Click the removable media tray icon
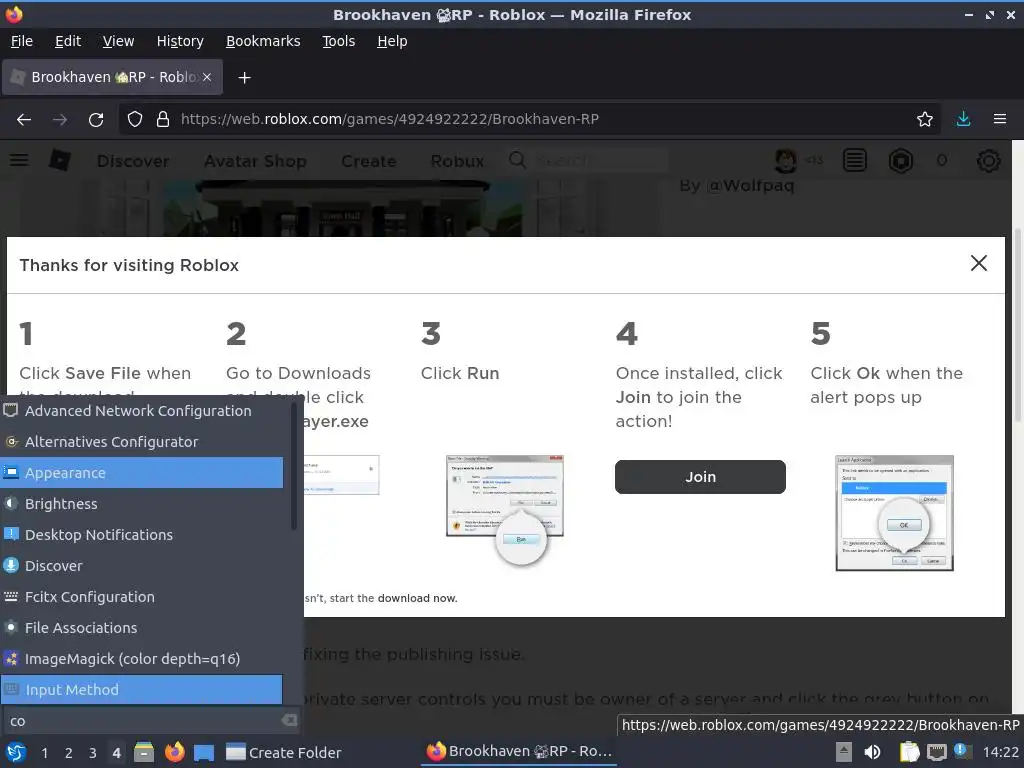Image resolution: width=1024 pixels, height=768 pixels. pos(843,752)
